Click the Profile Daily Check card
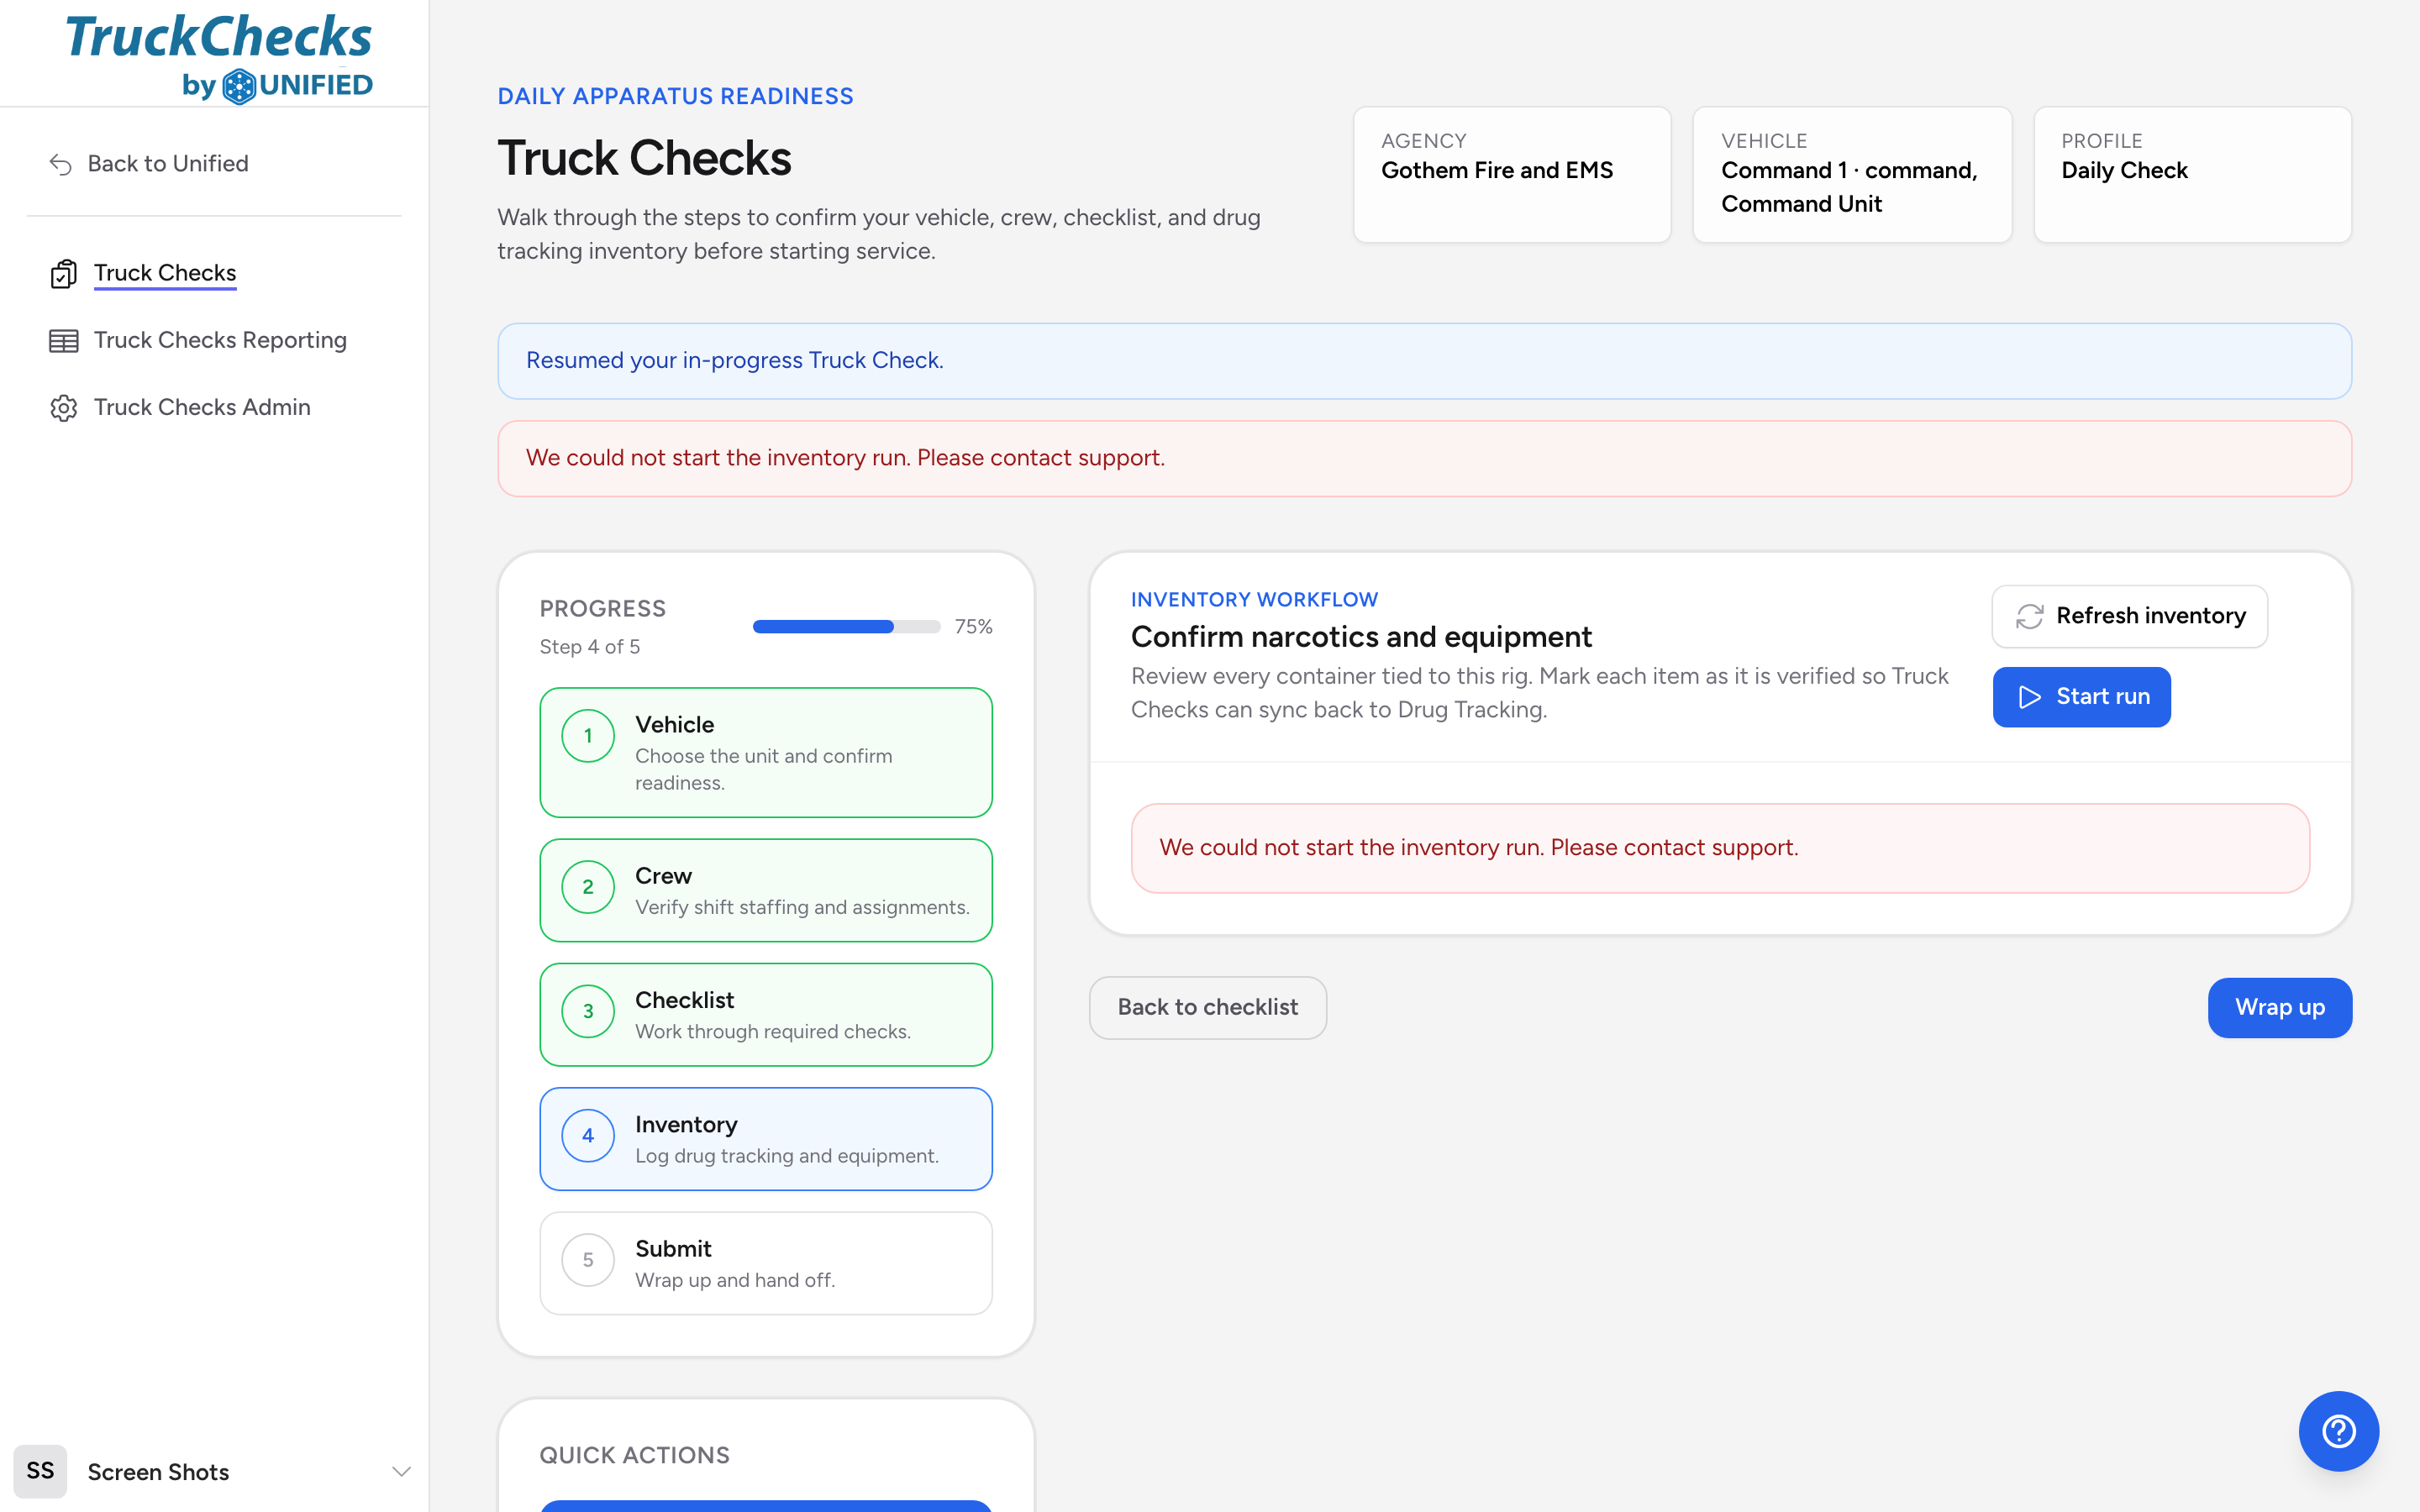The height and width of the screenshot is (1512, 2420). 2192,175
